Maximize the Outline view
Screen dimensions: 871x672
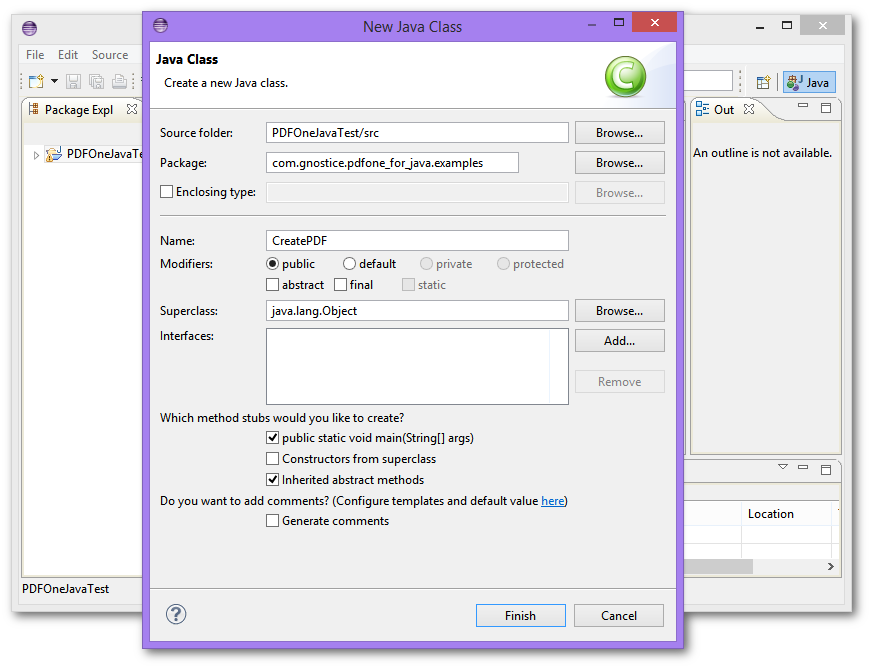[826, 108]
